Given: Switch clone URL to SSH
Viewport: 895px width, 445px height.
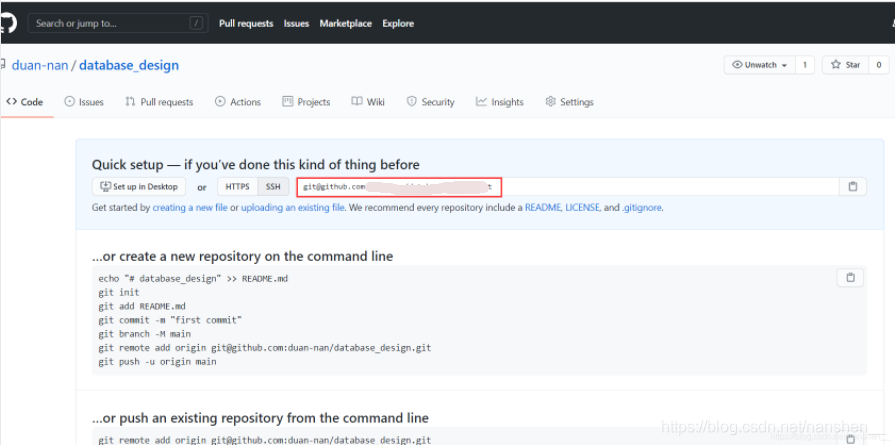Looking at the screenshot, I should (273, 187).
